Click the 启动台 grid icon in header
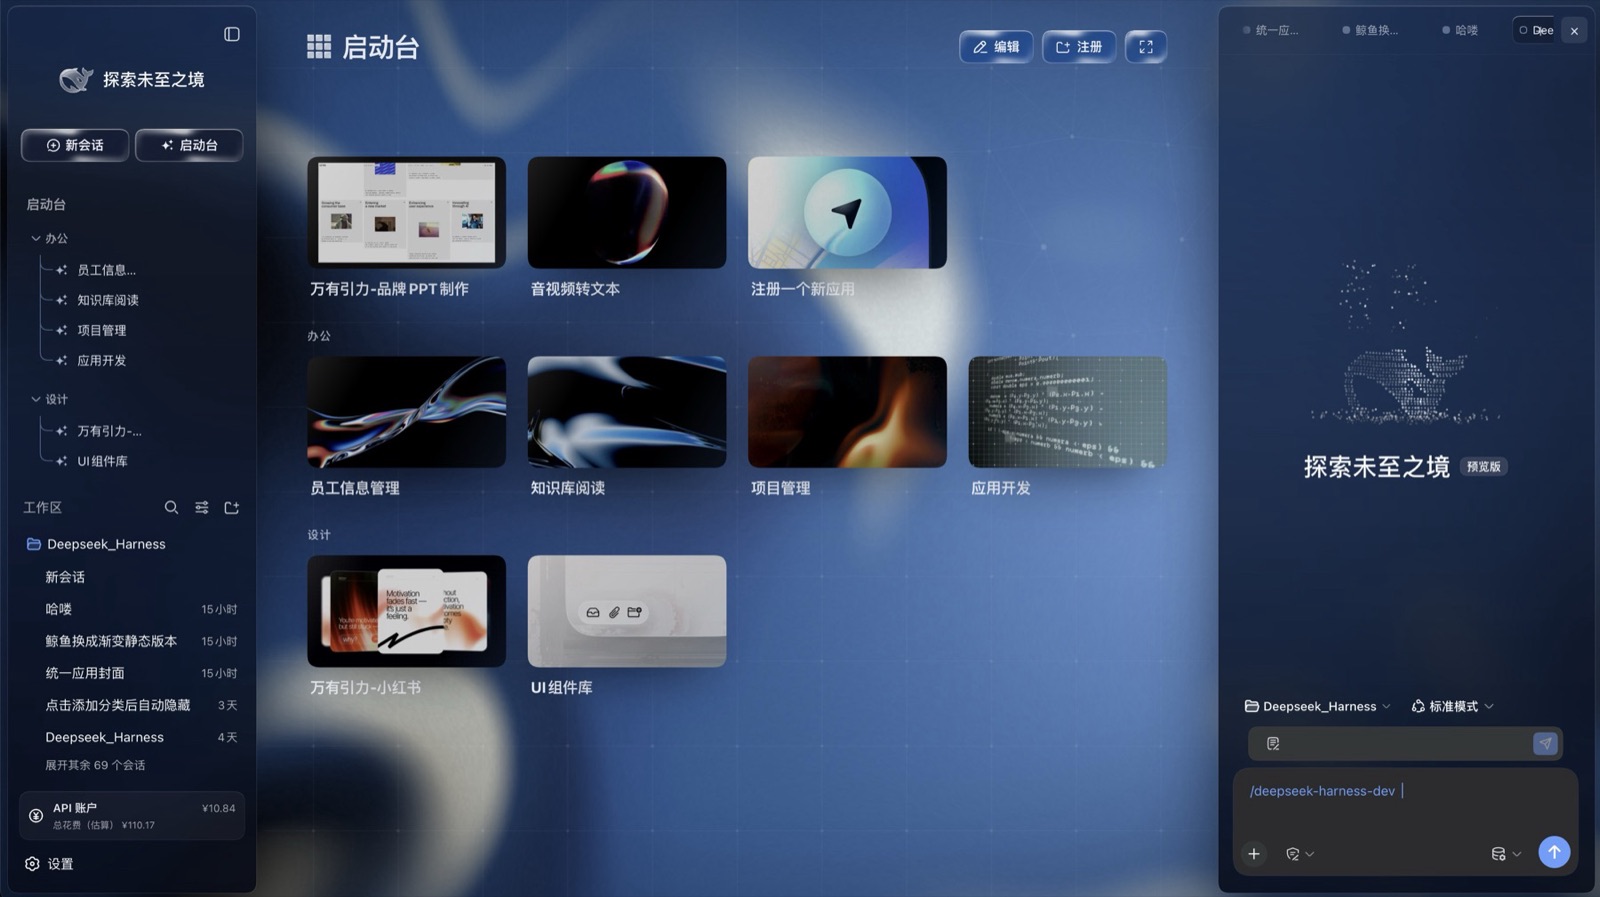Screen dimensions: 1600x897 pyautogui.click(x=318, y=47)
